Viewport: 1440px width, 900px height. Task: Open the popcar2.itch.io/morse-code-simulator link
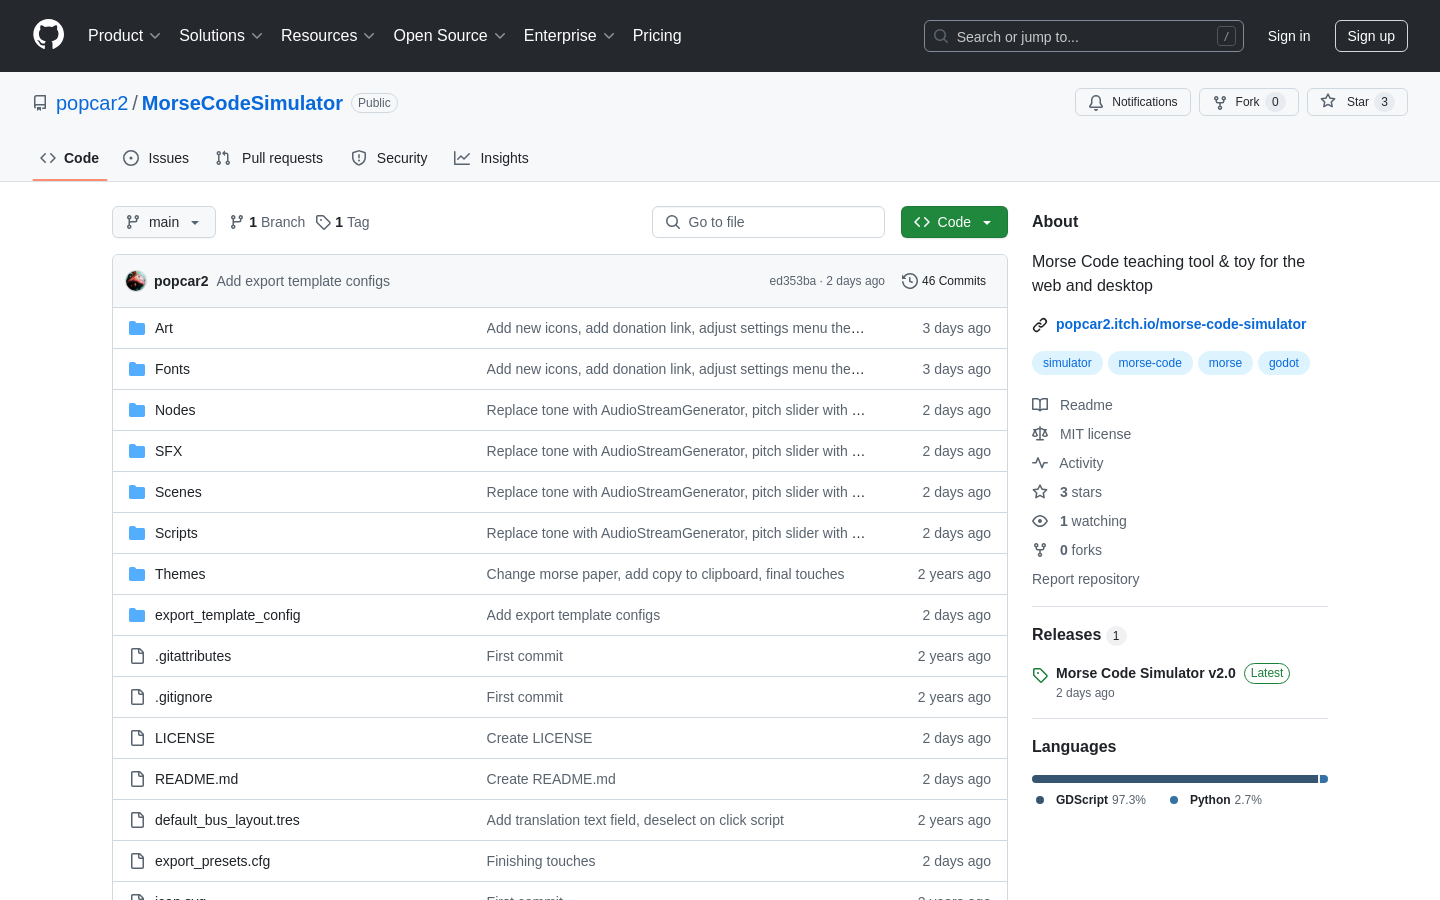(x=1181, y=324)
